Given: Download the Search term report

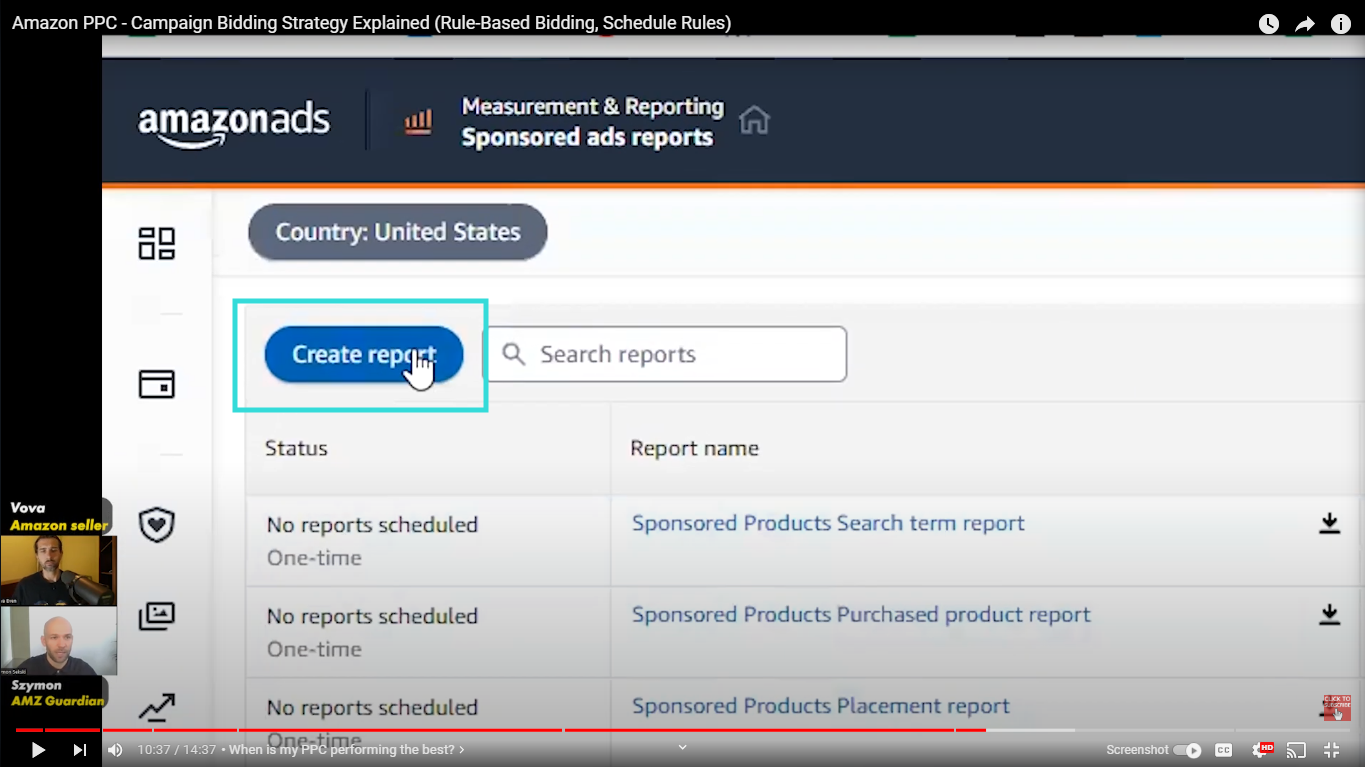Looking at the screenshot, I should 1329,523.
